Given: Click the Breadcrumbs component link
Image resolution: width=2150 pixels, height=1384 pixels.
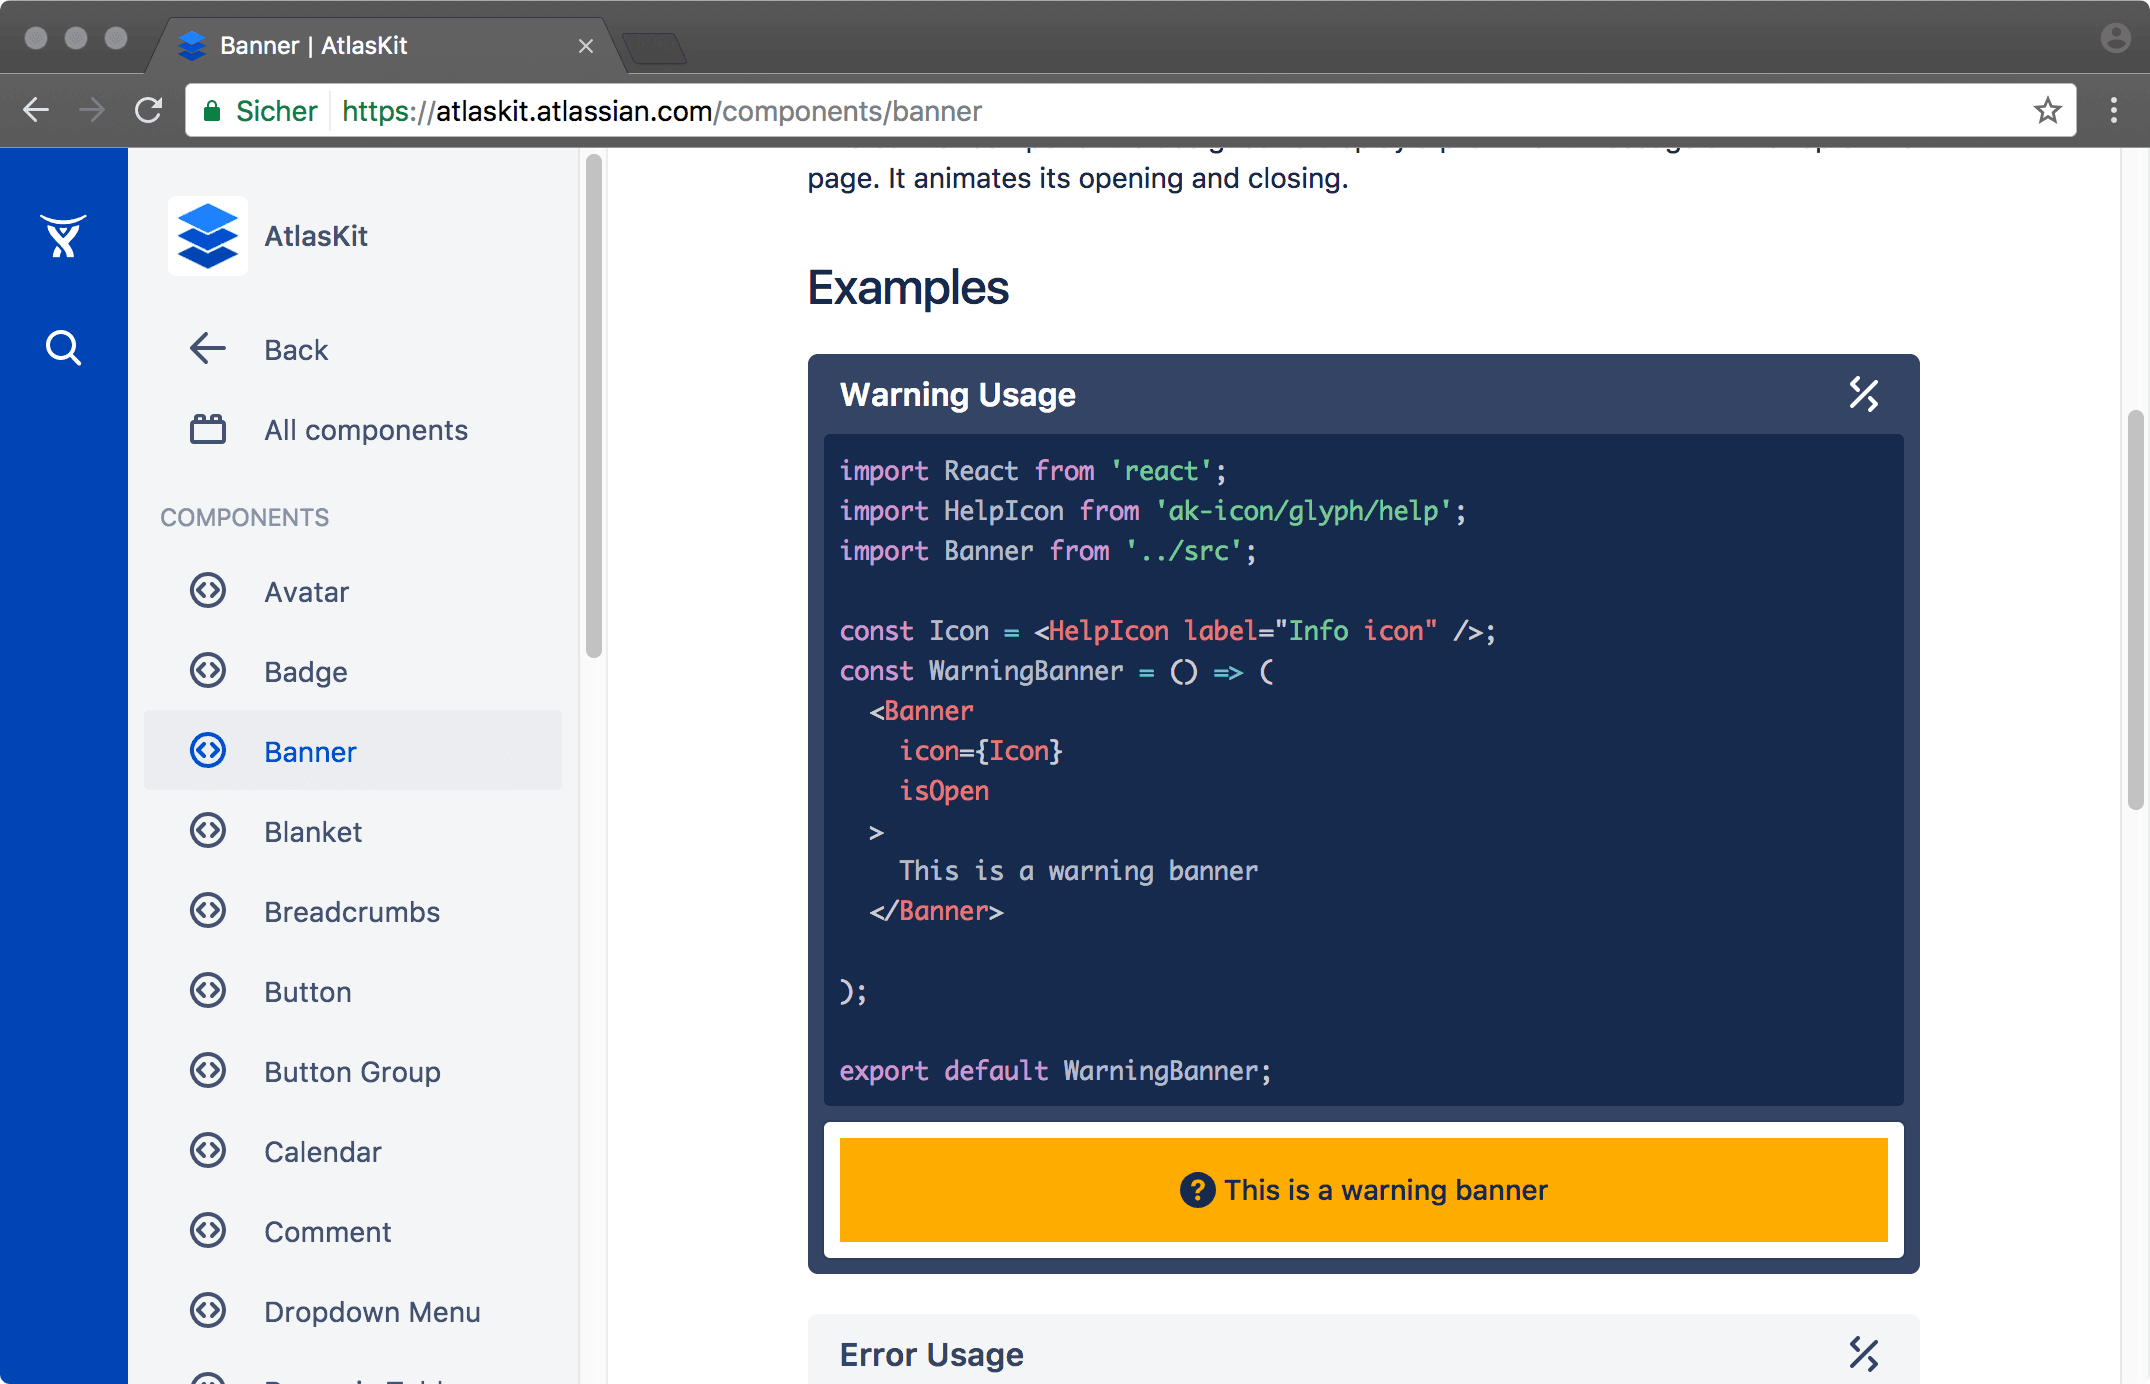Looking at the screenshot, I should [351, 911].
